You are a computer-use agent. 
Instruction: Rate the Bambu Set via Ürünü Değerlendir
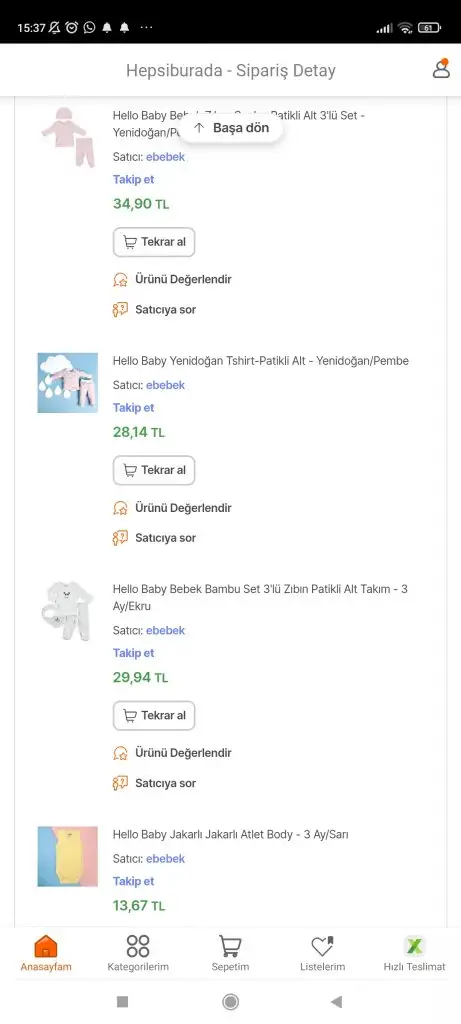coord(172,753)
